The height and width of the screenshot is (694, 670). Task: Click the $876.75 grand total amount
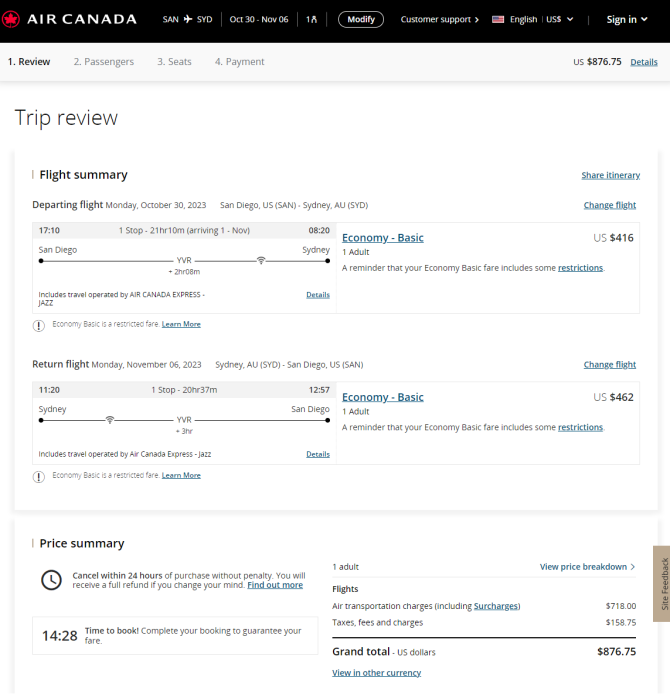pyautogui.click(x=616, y=652)
